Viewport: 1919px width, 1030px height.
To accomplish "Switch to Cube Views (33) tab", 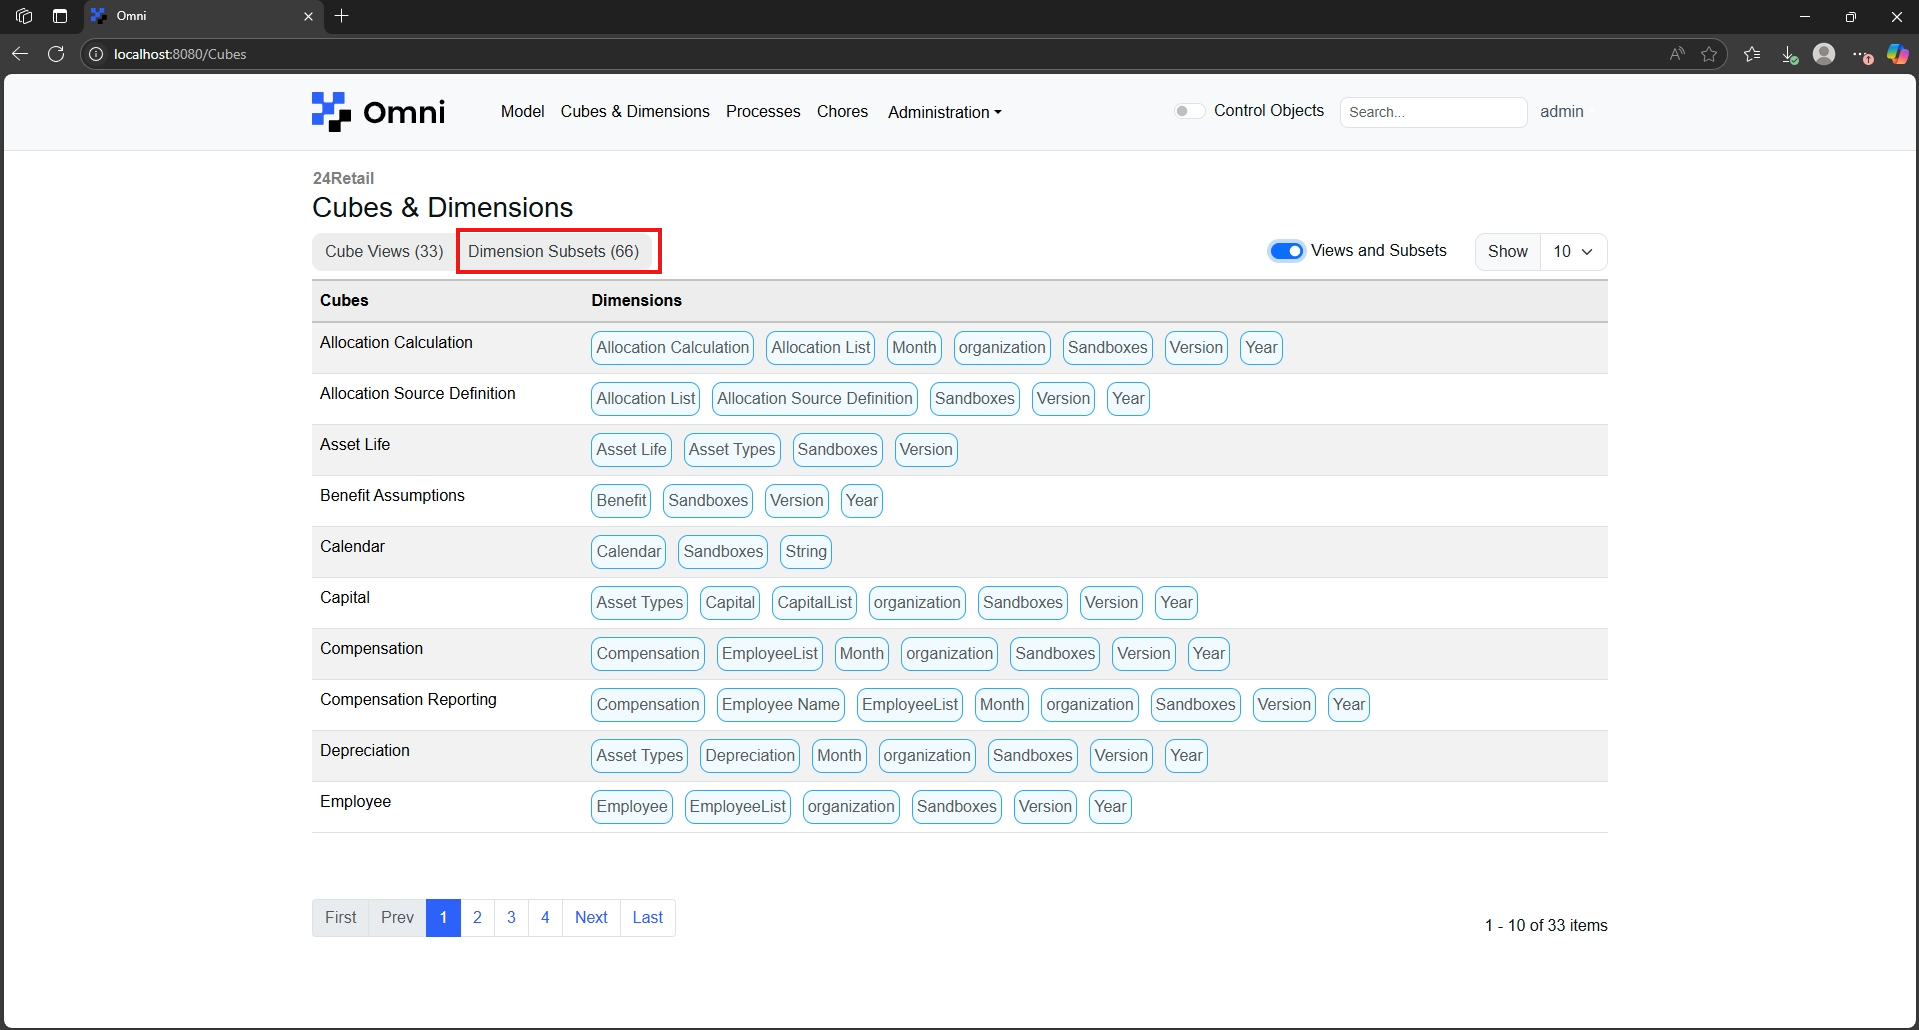I will pos(384,251).
